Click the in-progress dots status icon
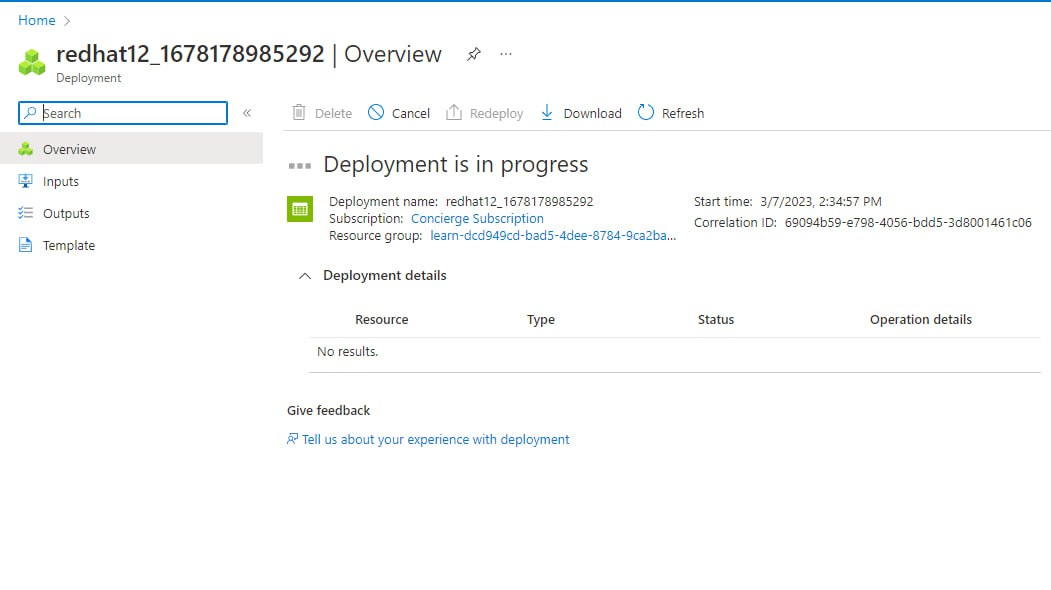The width and height of the screenshot is (1051, 590). point(300,166)
